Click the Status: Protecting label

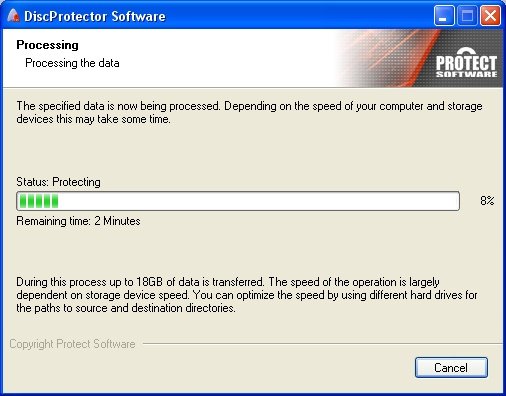pyautogui.click(x=58, y=182)
